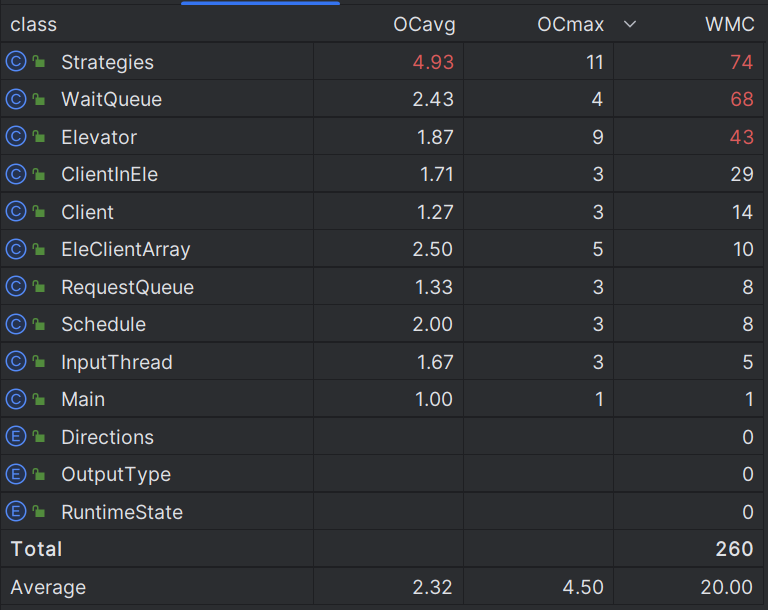Screen dimensions: 768x610
Task: Click the class icon next to WaitQueue
Action: 15,100
